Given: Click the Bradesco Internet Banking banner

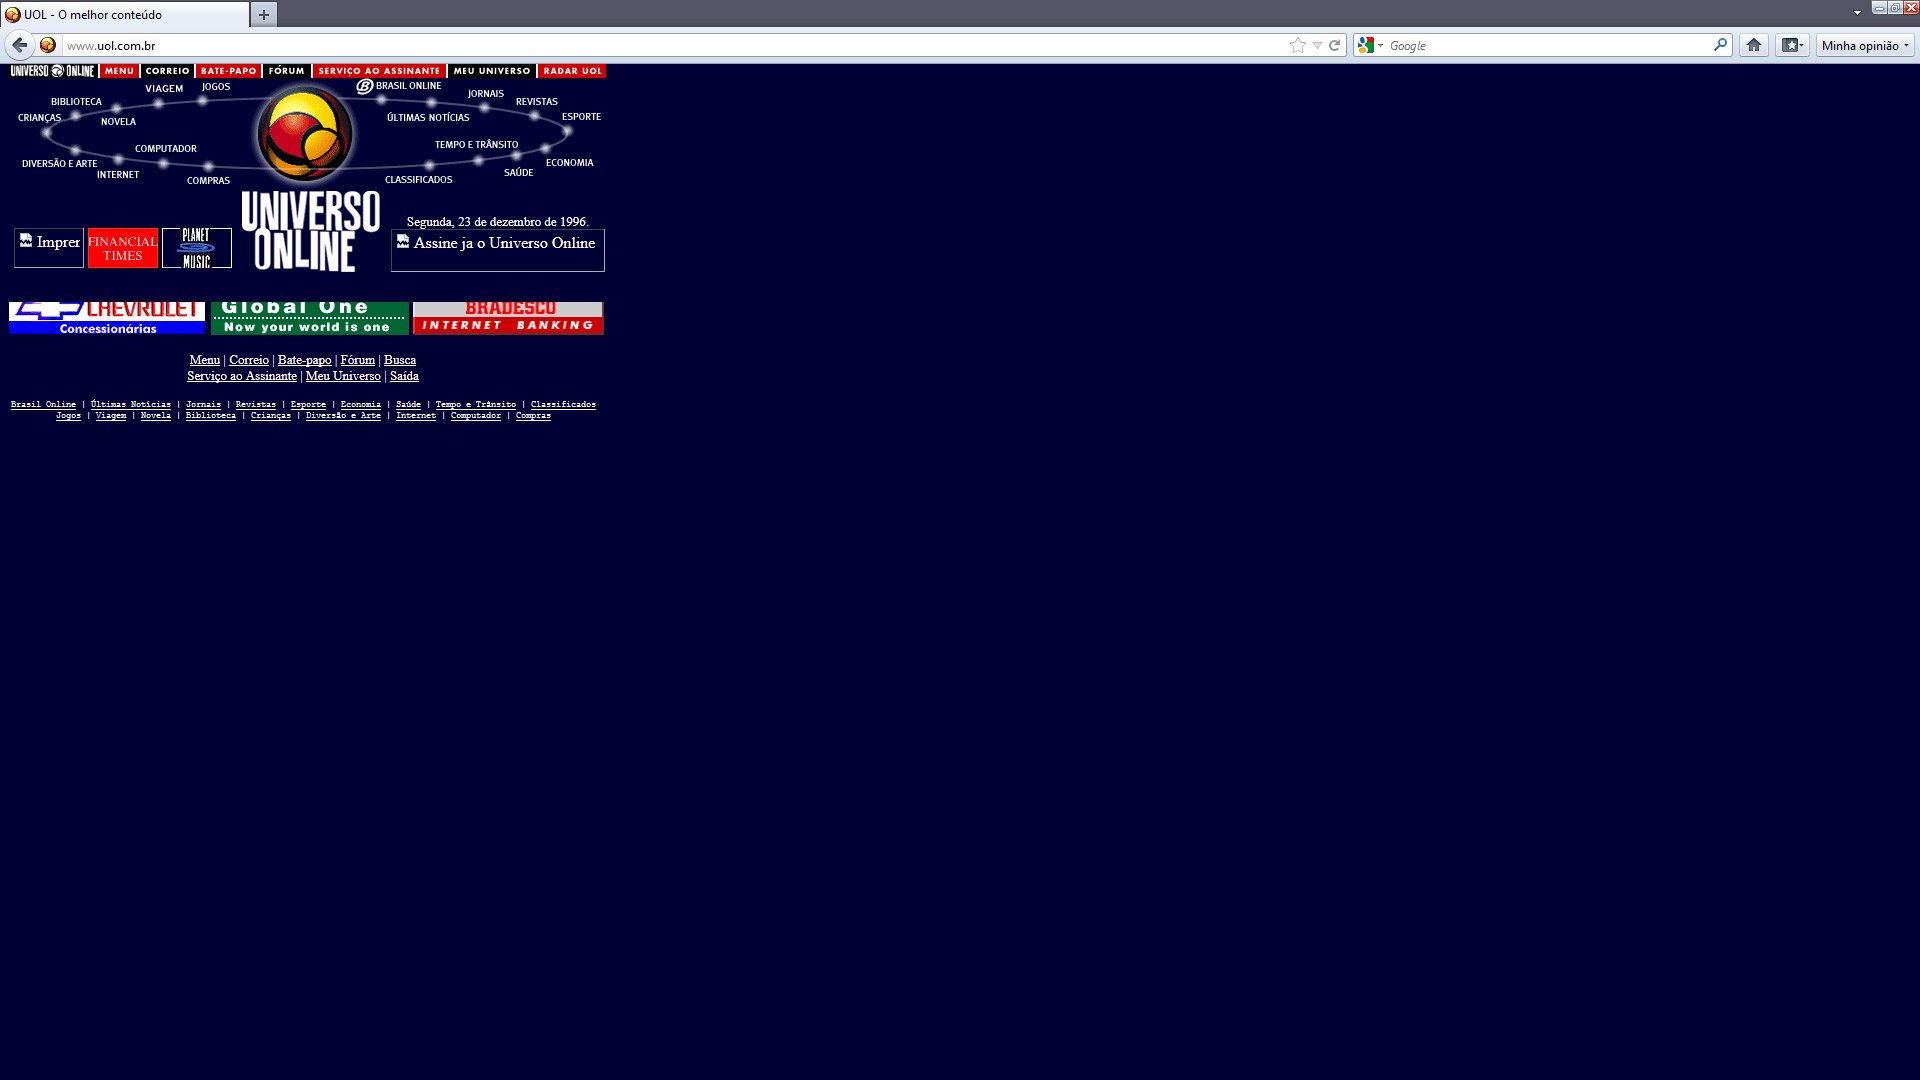Looking at the screenshot, I should [x=508, y=318].
